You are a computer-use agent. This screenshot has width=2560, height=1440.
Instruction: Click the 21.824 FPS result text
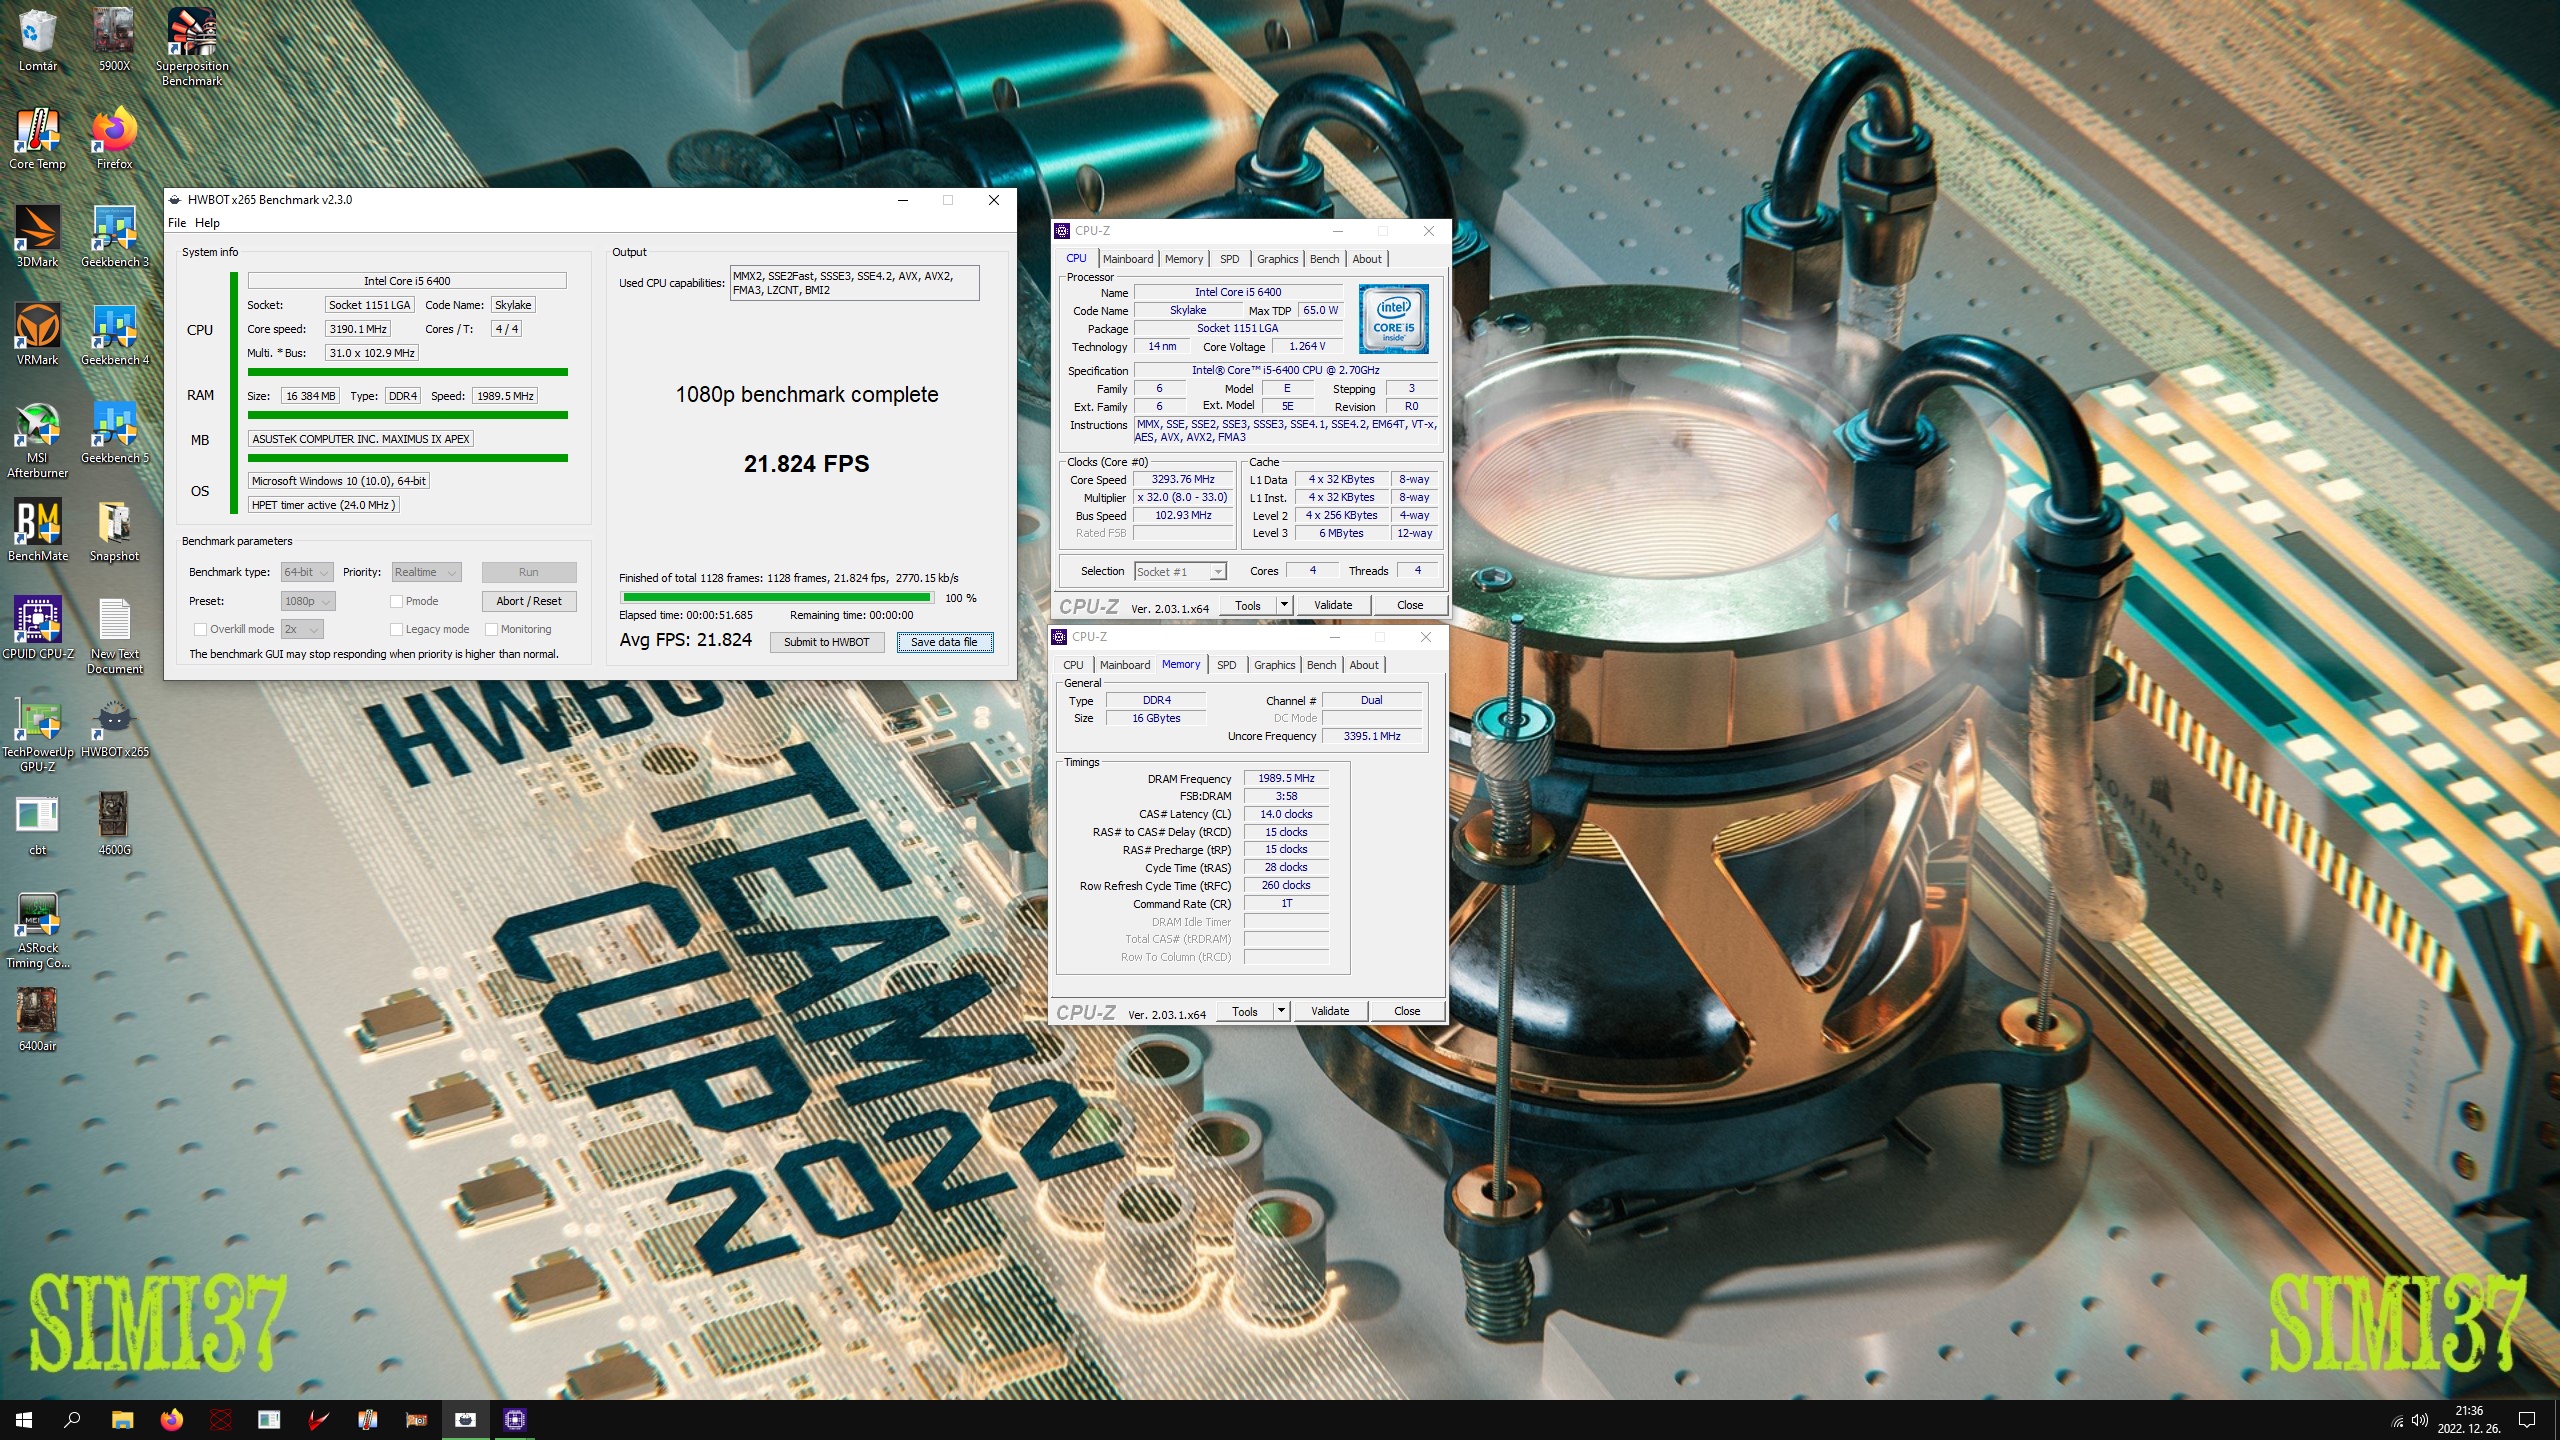point(806,464)
